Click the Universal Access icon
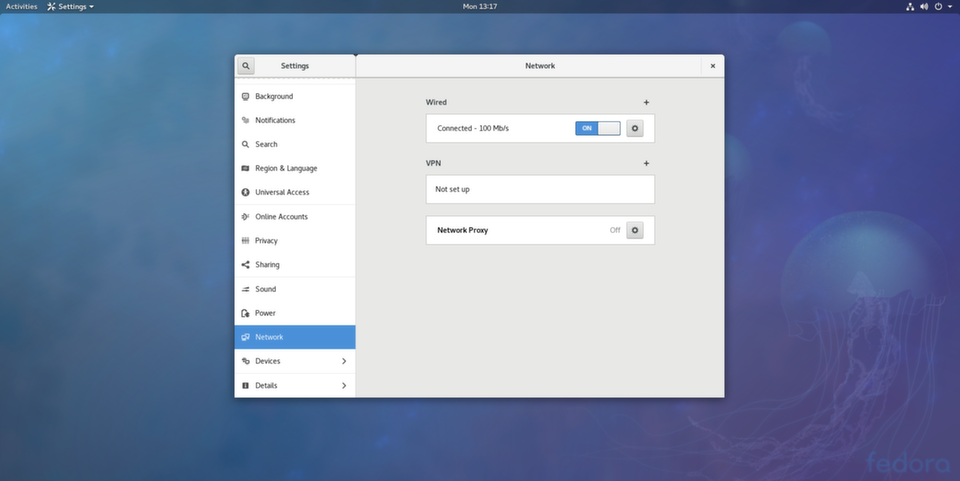Screen dimensions: 960x481 246,192
